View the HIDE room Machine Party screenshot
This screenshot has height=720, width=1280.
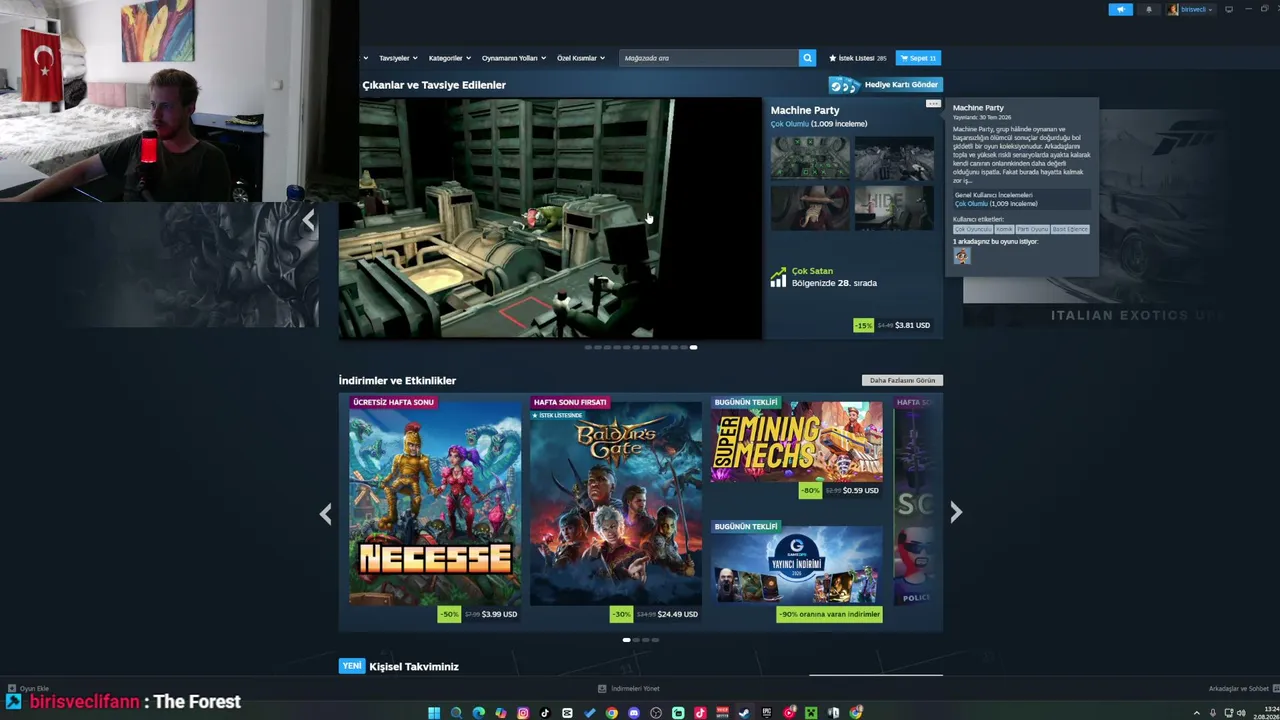pos(894,207)
